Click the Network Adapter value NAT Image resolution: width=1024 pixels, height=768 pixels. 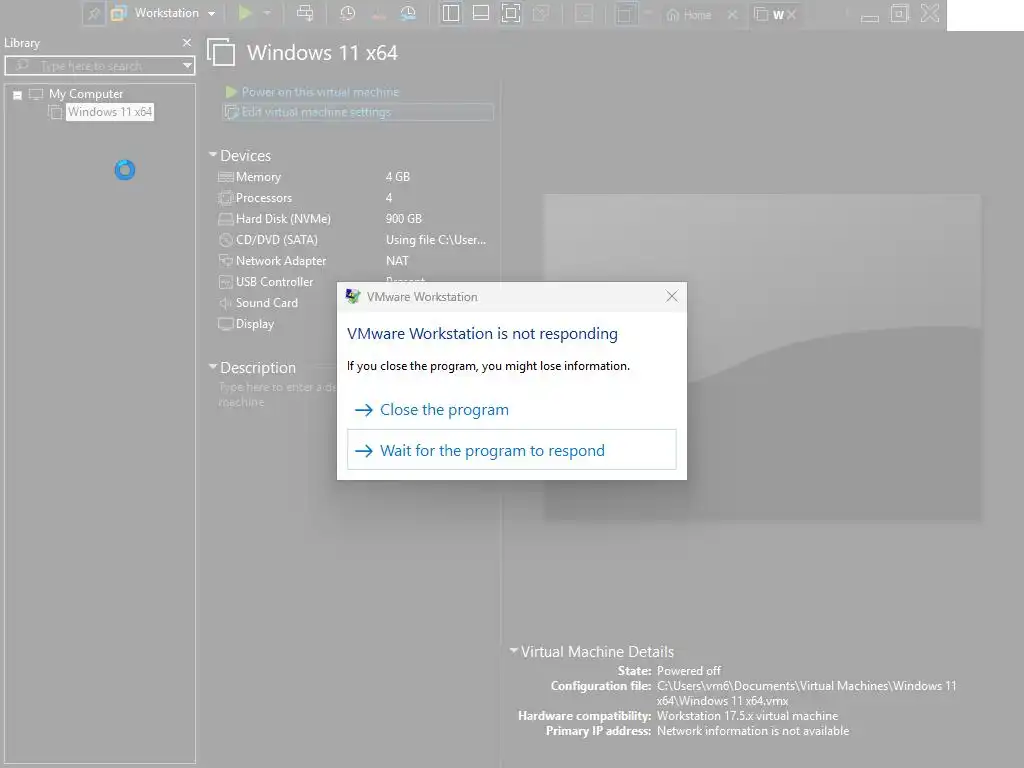[397, 261]
